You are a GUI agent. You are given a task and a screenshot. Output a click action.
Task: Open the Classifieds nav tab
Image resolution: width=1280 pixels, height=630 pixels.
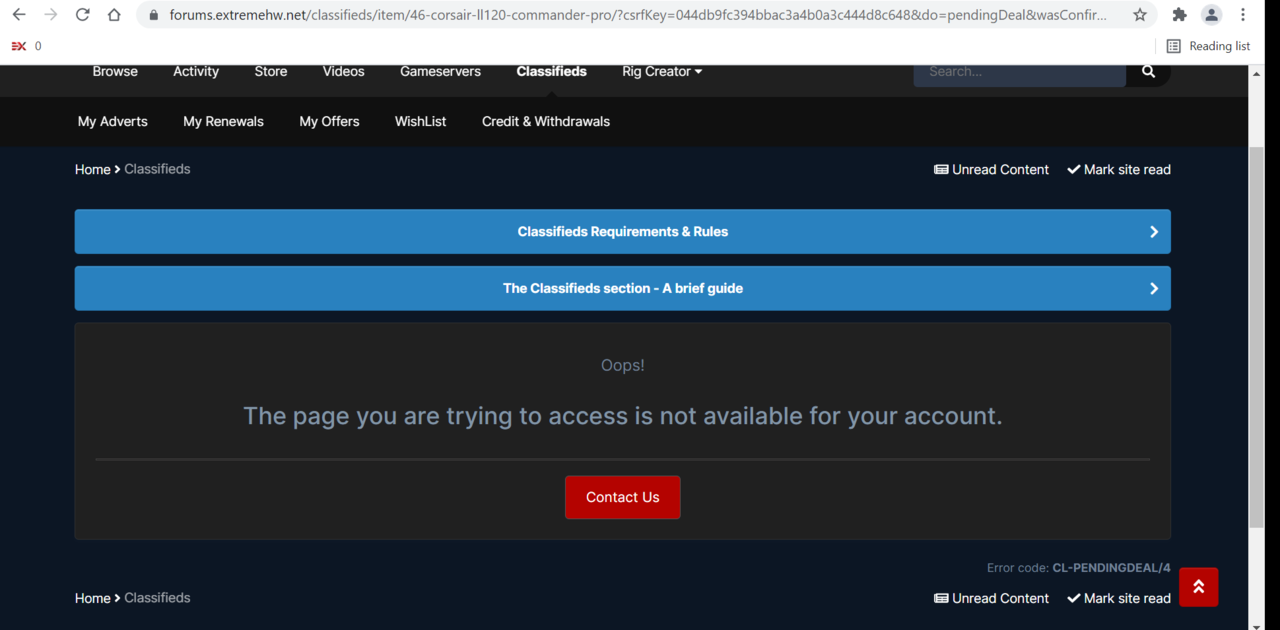coord(551,71)
